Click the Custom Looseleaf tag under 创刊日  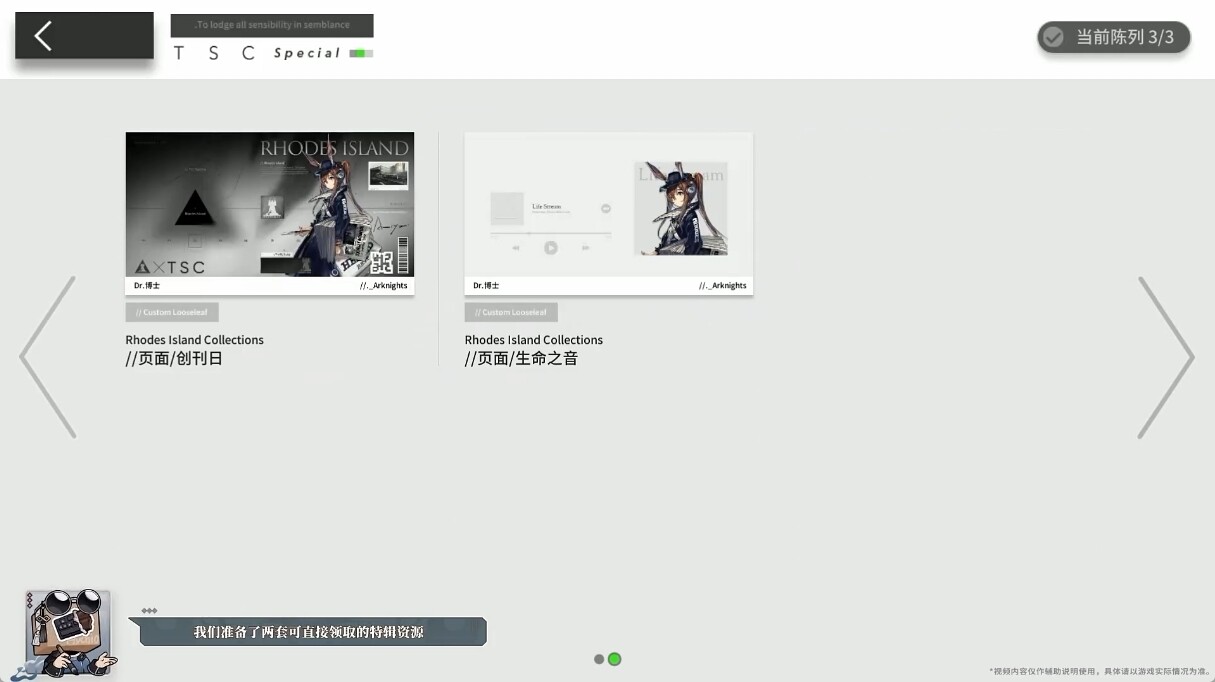(172, 312)
